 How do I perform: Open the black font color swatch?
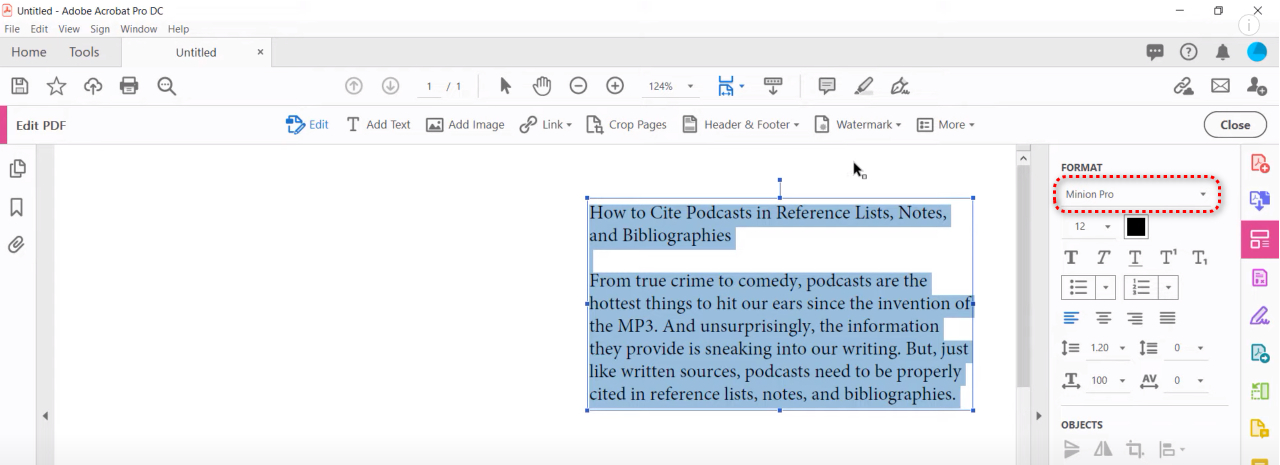point(1136,227)
